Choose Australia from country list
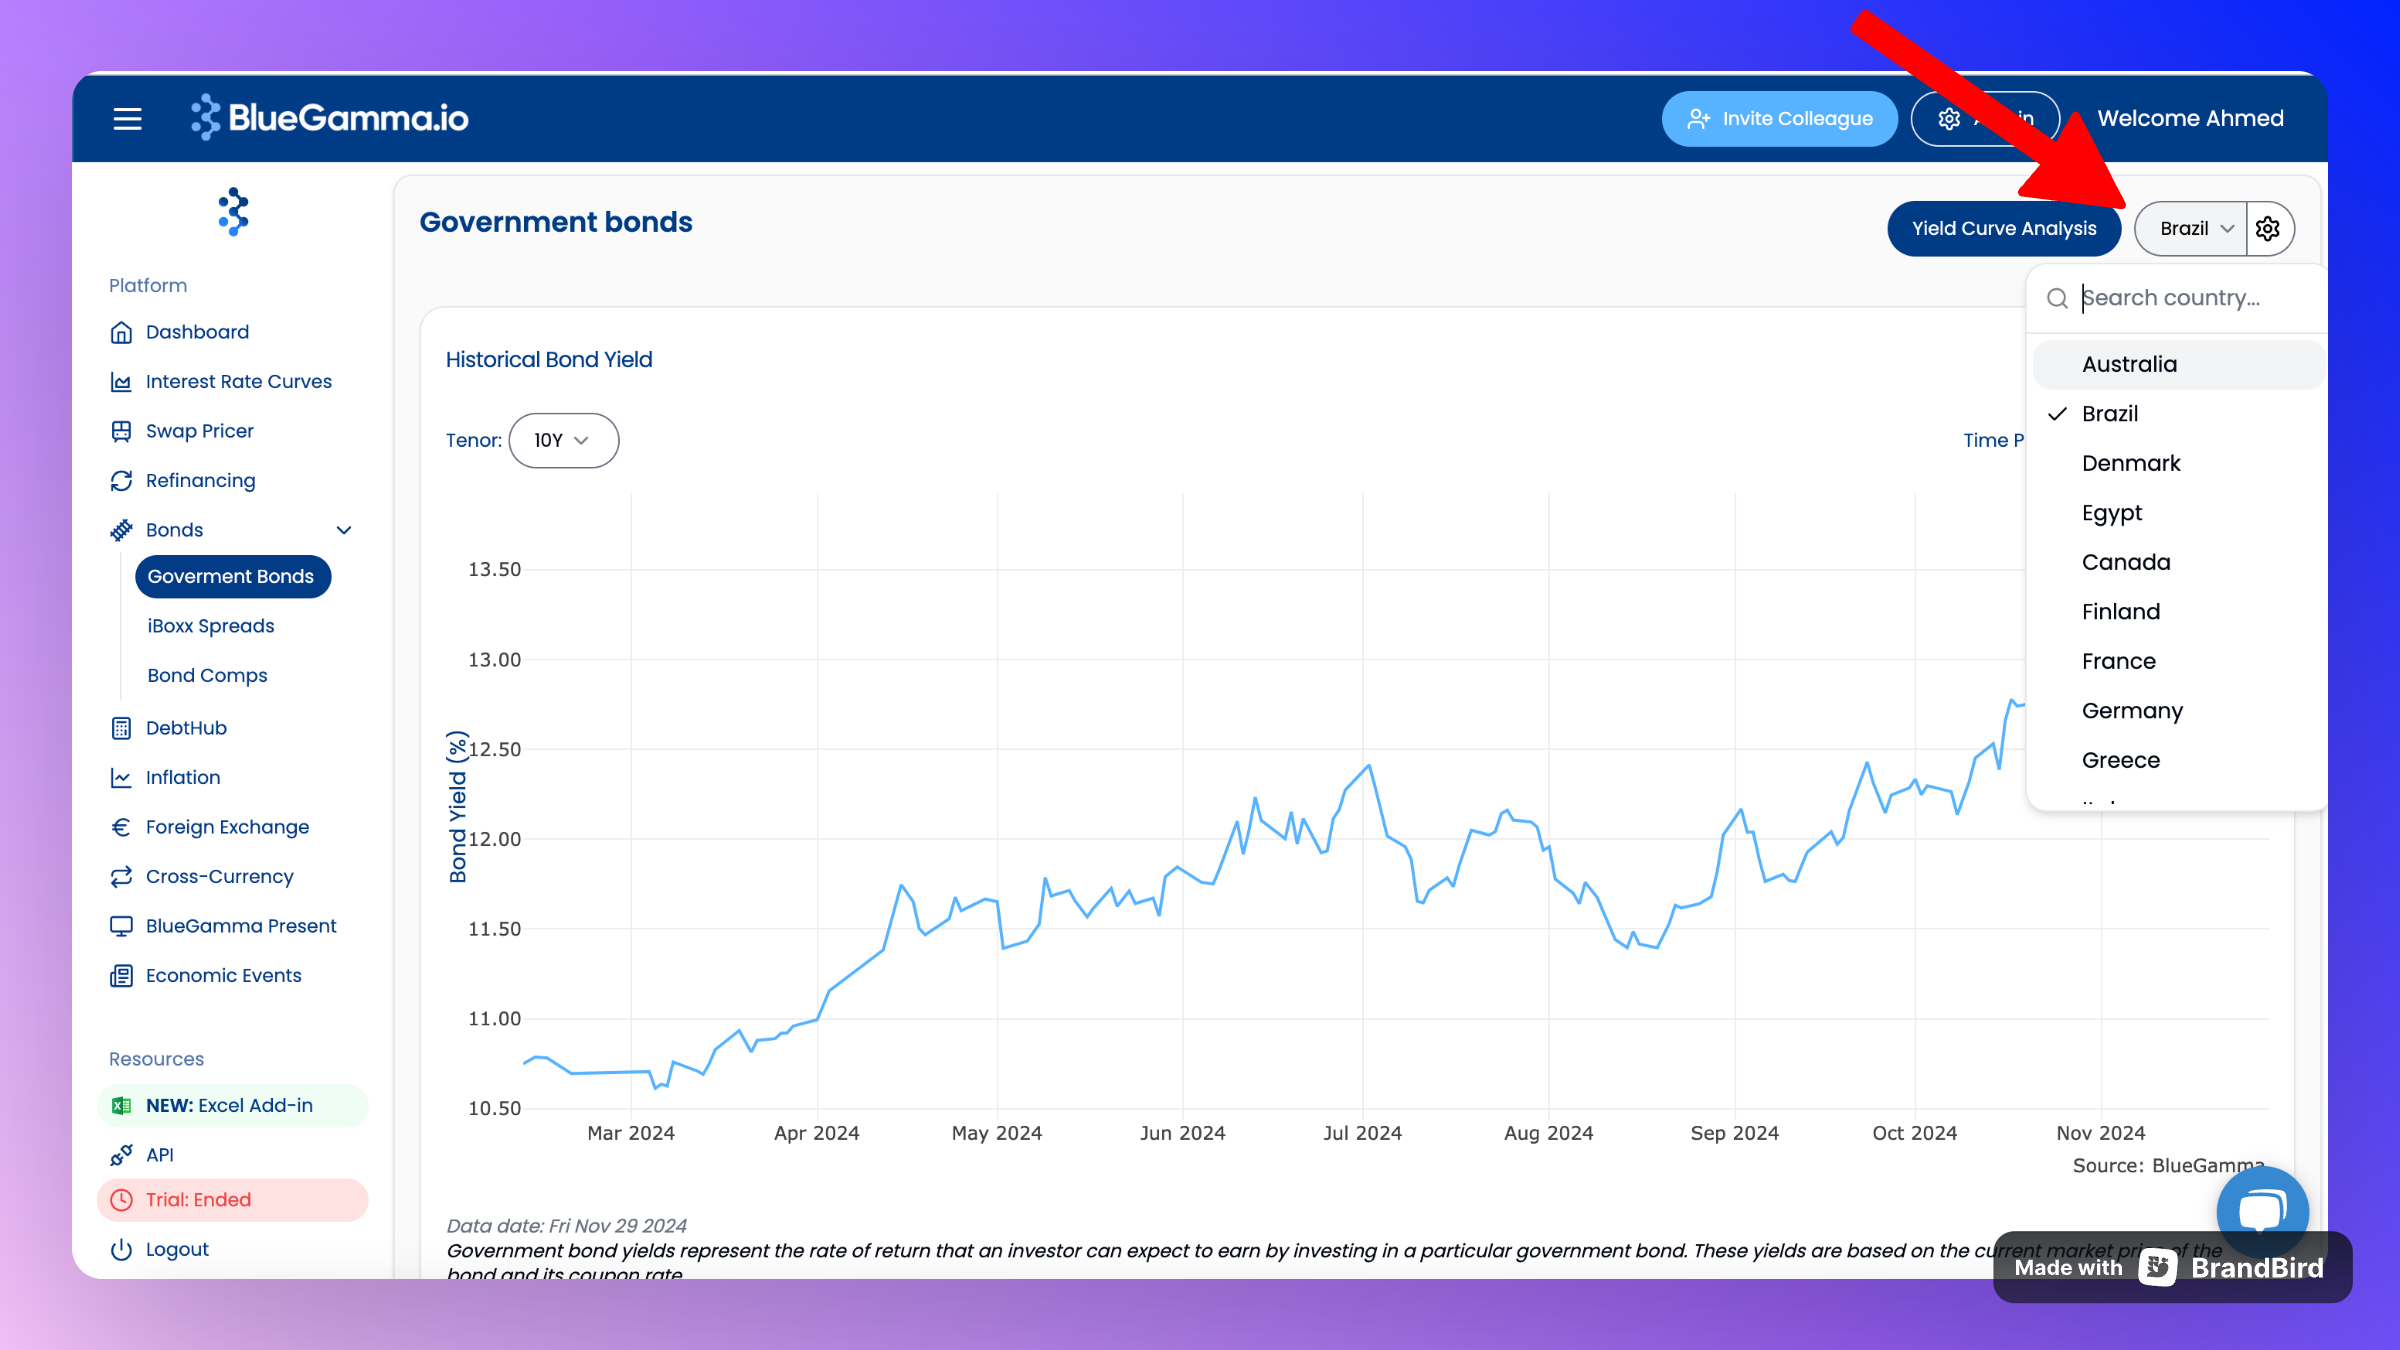The height and width of the screenshot is (1350, 2400). pyautogui.click(x=2129, y=364)
